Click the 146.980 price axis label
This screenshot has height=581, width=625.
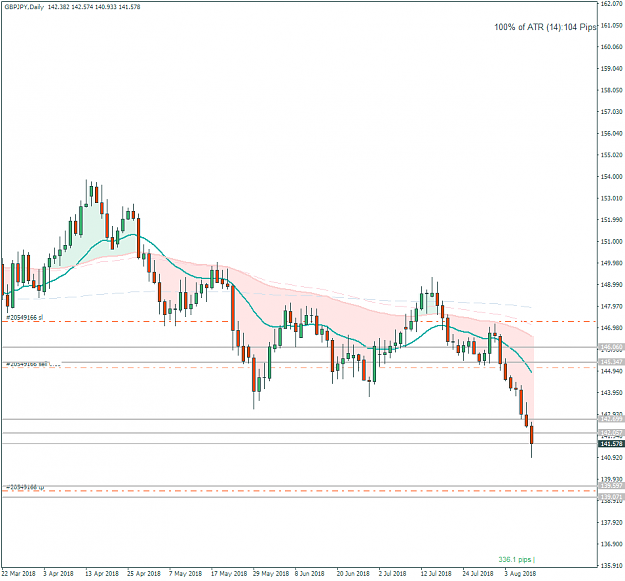611,328
